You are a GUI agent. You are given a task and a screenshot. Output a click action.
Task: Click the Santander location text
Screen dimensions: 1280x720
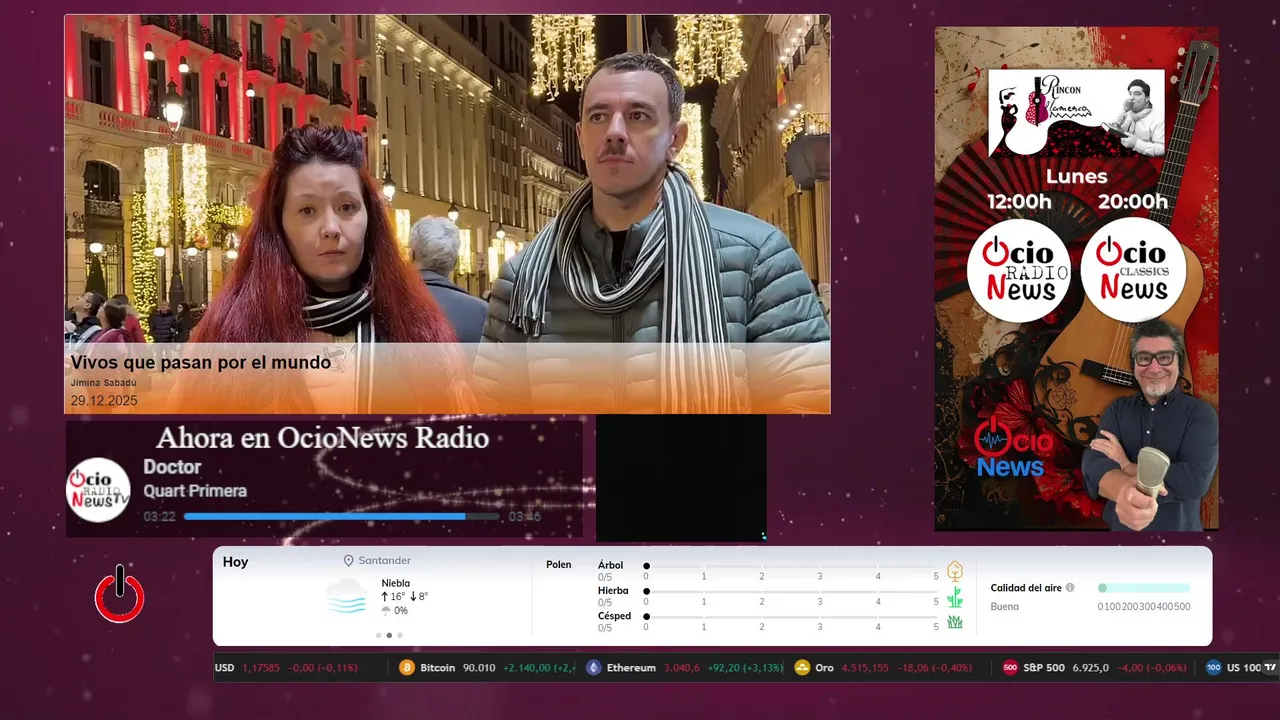pos(385,561)
